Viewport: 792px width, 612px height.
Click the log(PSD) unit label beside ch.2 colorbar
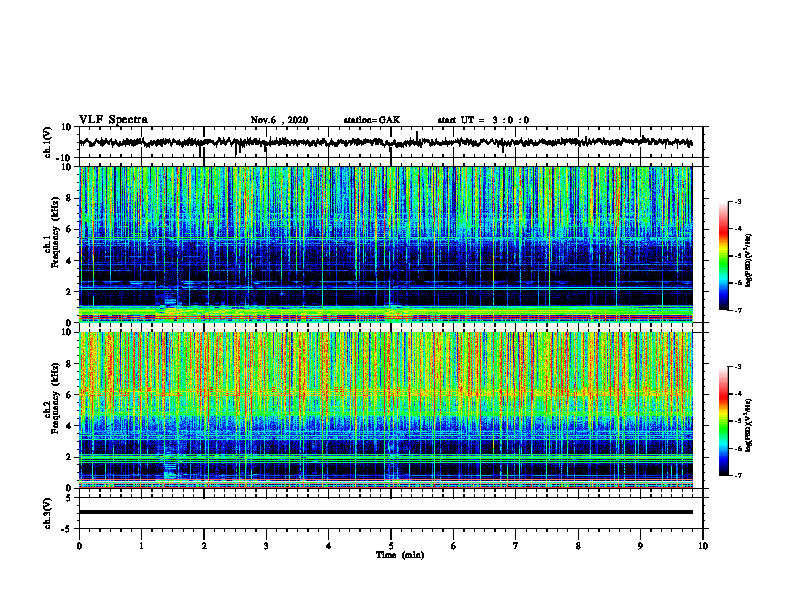click(749, 426)
